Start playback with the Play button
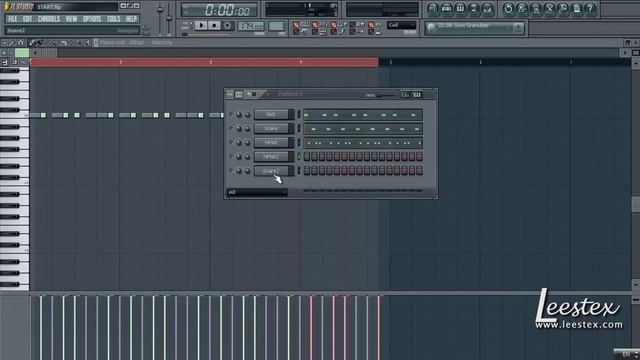This screenshot has height=360, width=640. point(201,25)
